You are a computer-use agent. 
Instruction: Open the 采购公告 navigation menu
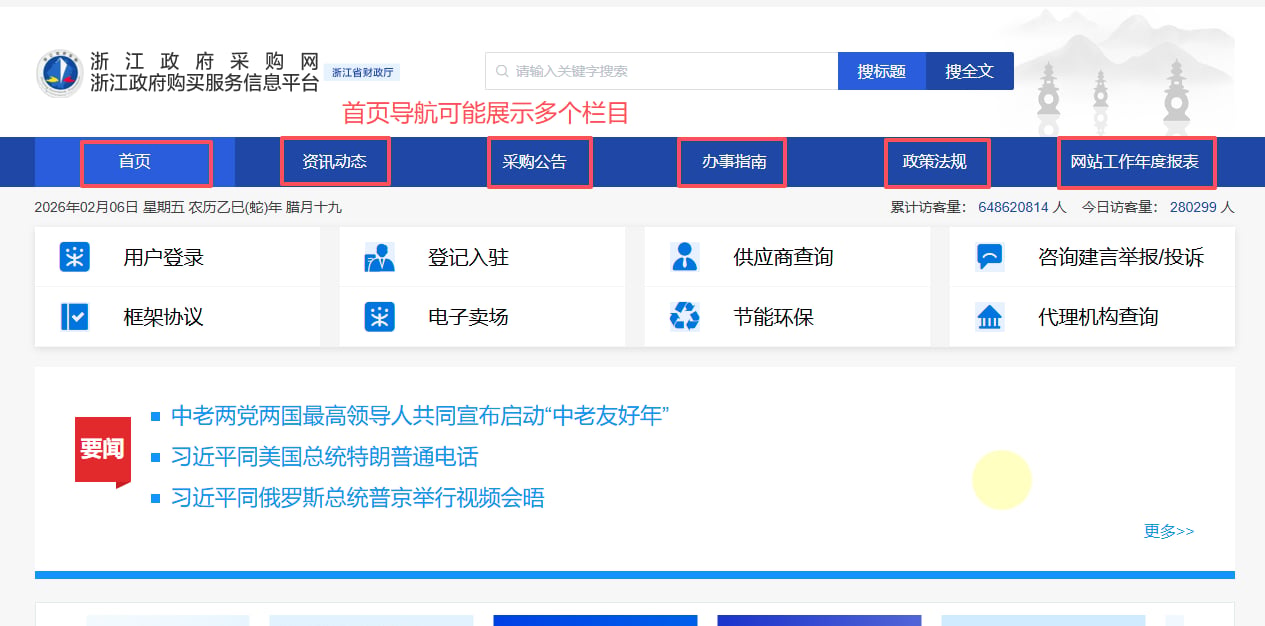[535, 162]
